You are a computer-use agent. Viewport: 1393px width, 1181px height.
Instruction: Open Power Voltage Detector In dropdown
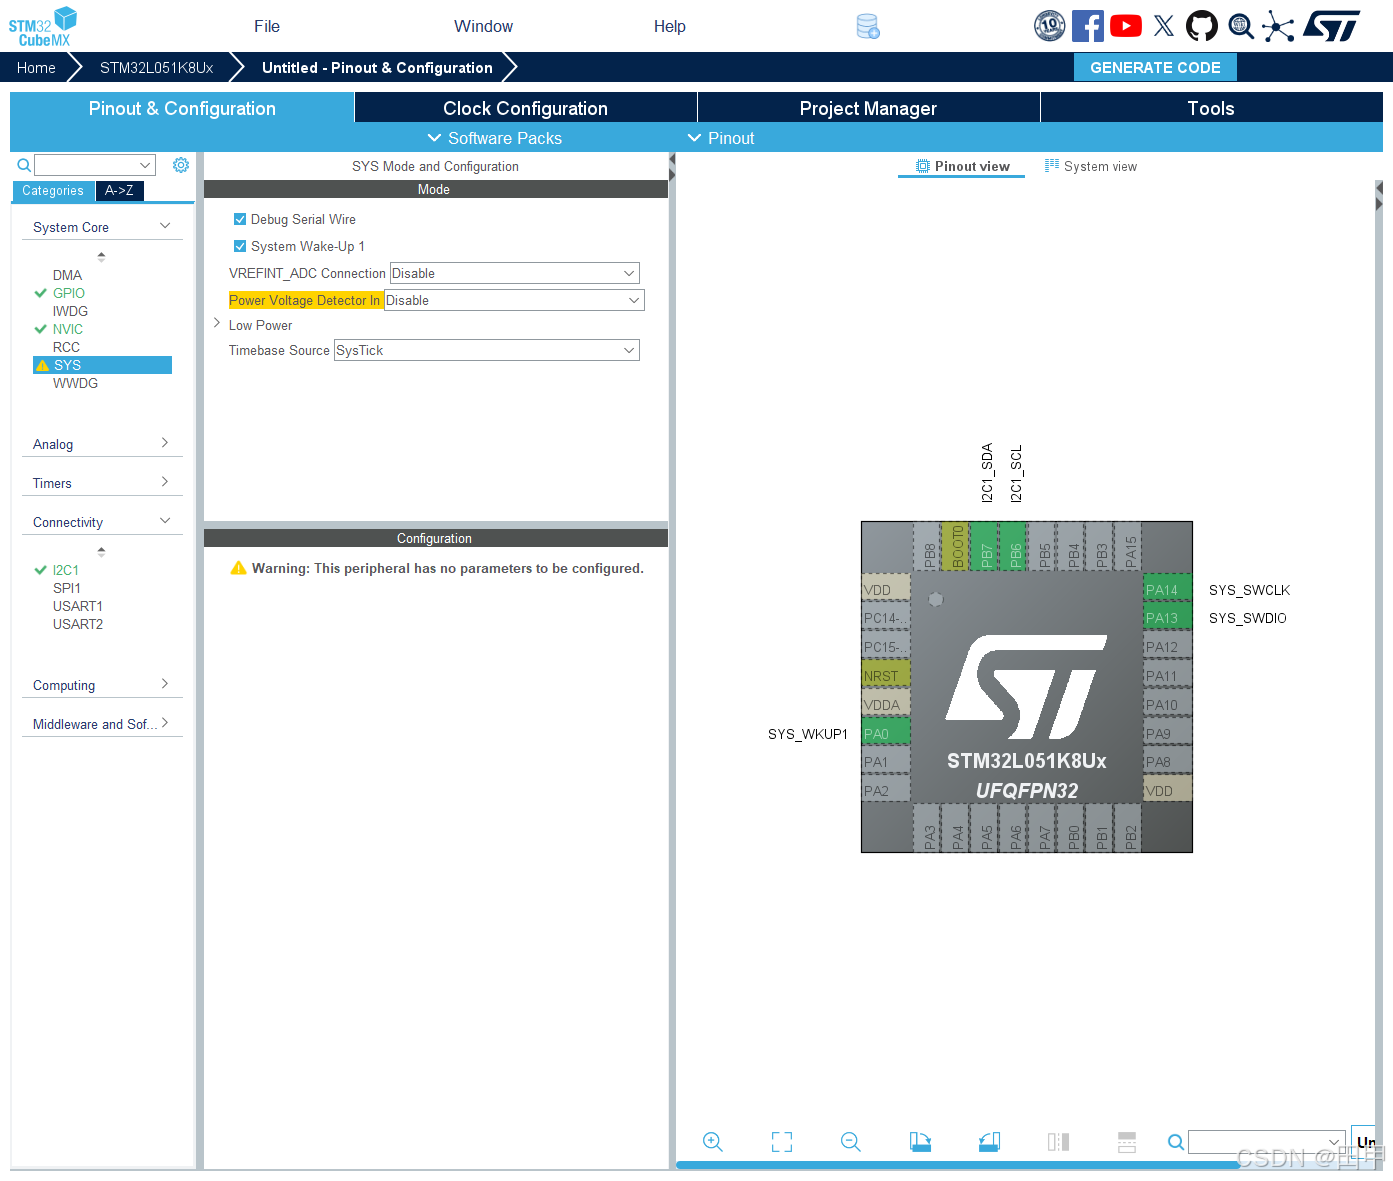pyautogui.click(x=514, y=300)
